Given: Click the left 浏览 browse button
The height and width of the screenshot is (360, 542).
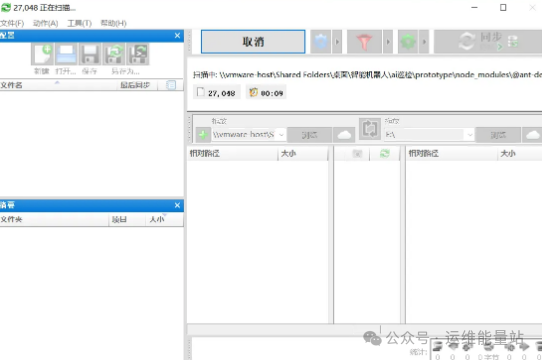Looking at the screenshot, I should point(309,135).
